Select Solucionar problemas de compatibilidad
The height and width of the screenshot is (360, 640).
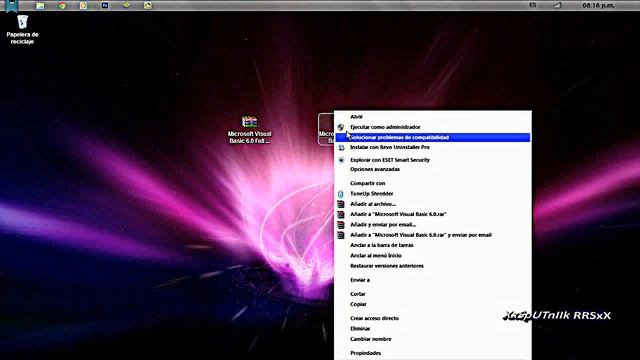[x=433, y=138]
